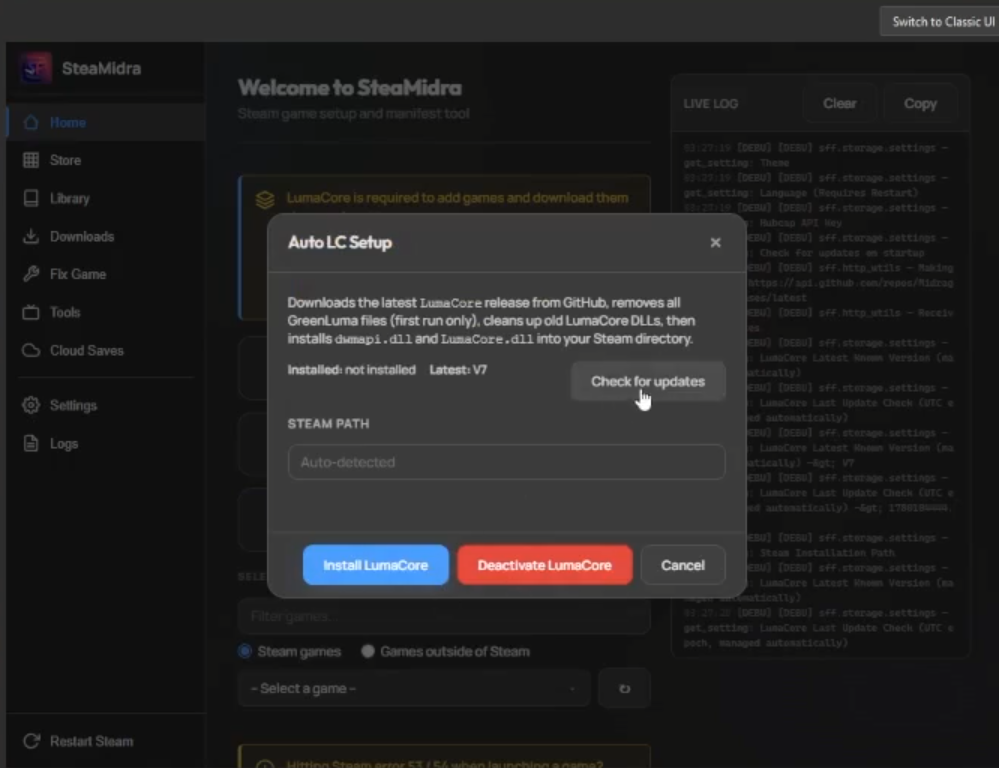999x768 pixels.
Task: Click the Library book icon
Action: coord(31,198)
